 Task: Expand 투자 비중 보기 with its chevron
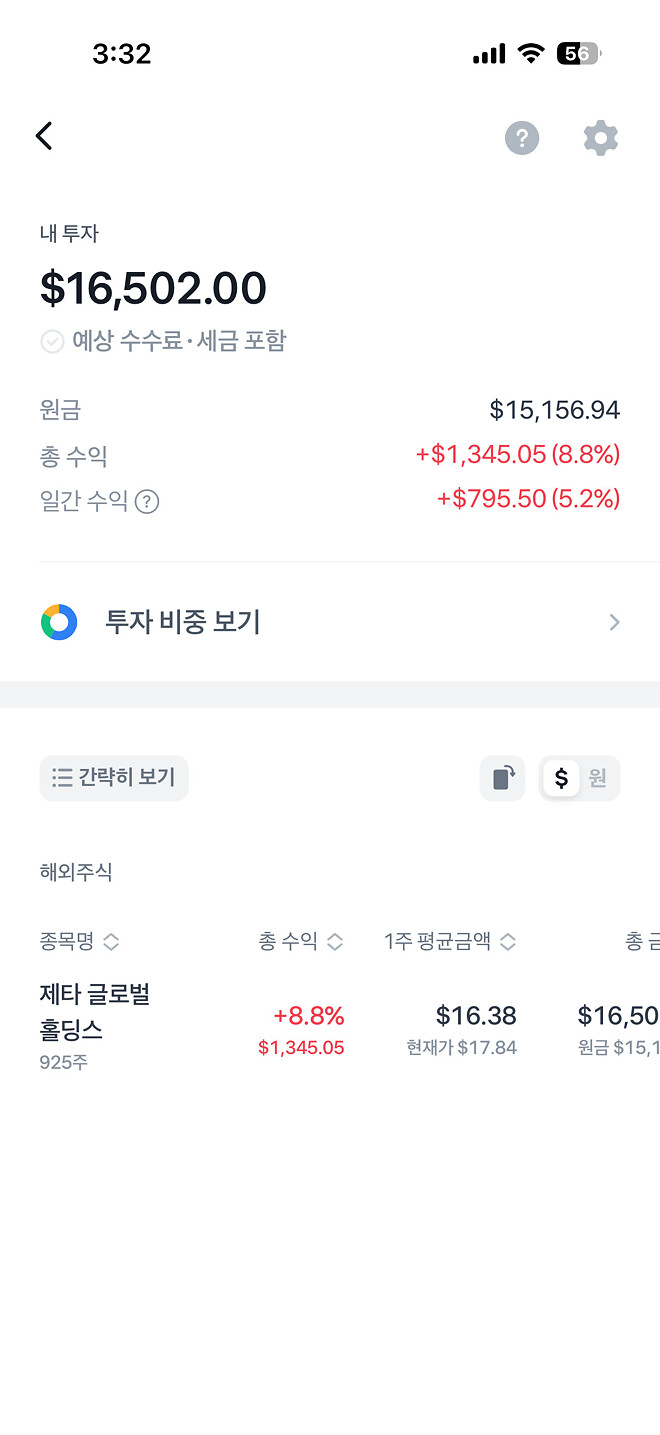[613, 622]
